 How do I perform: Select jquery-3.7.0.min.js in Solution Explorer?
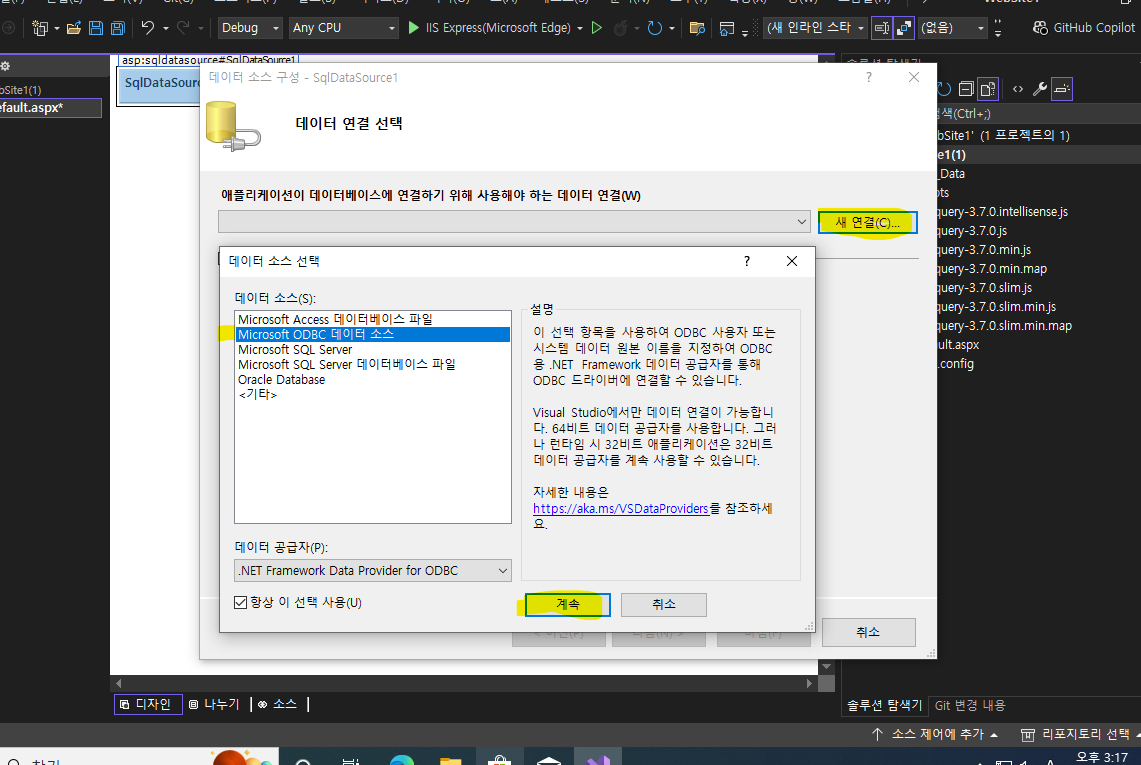[x=984, y=250]
